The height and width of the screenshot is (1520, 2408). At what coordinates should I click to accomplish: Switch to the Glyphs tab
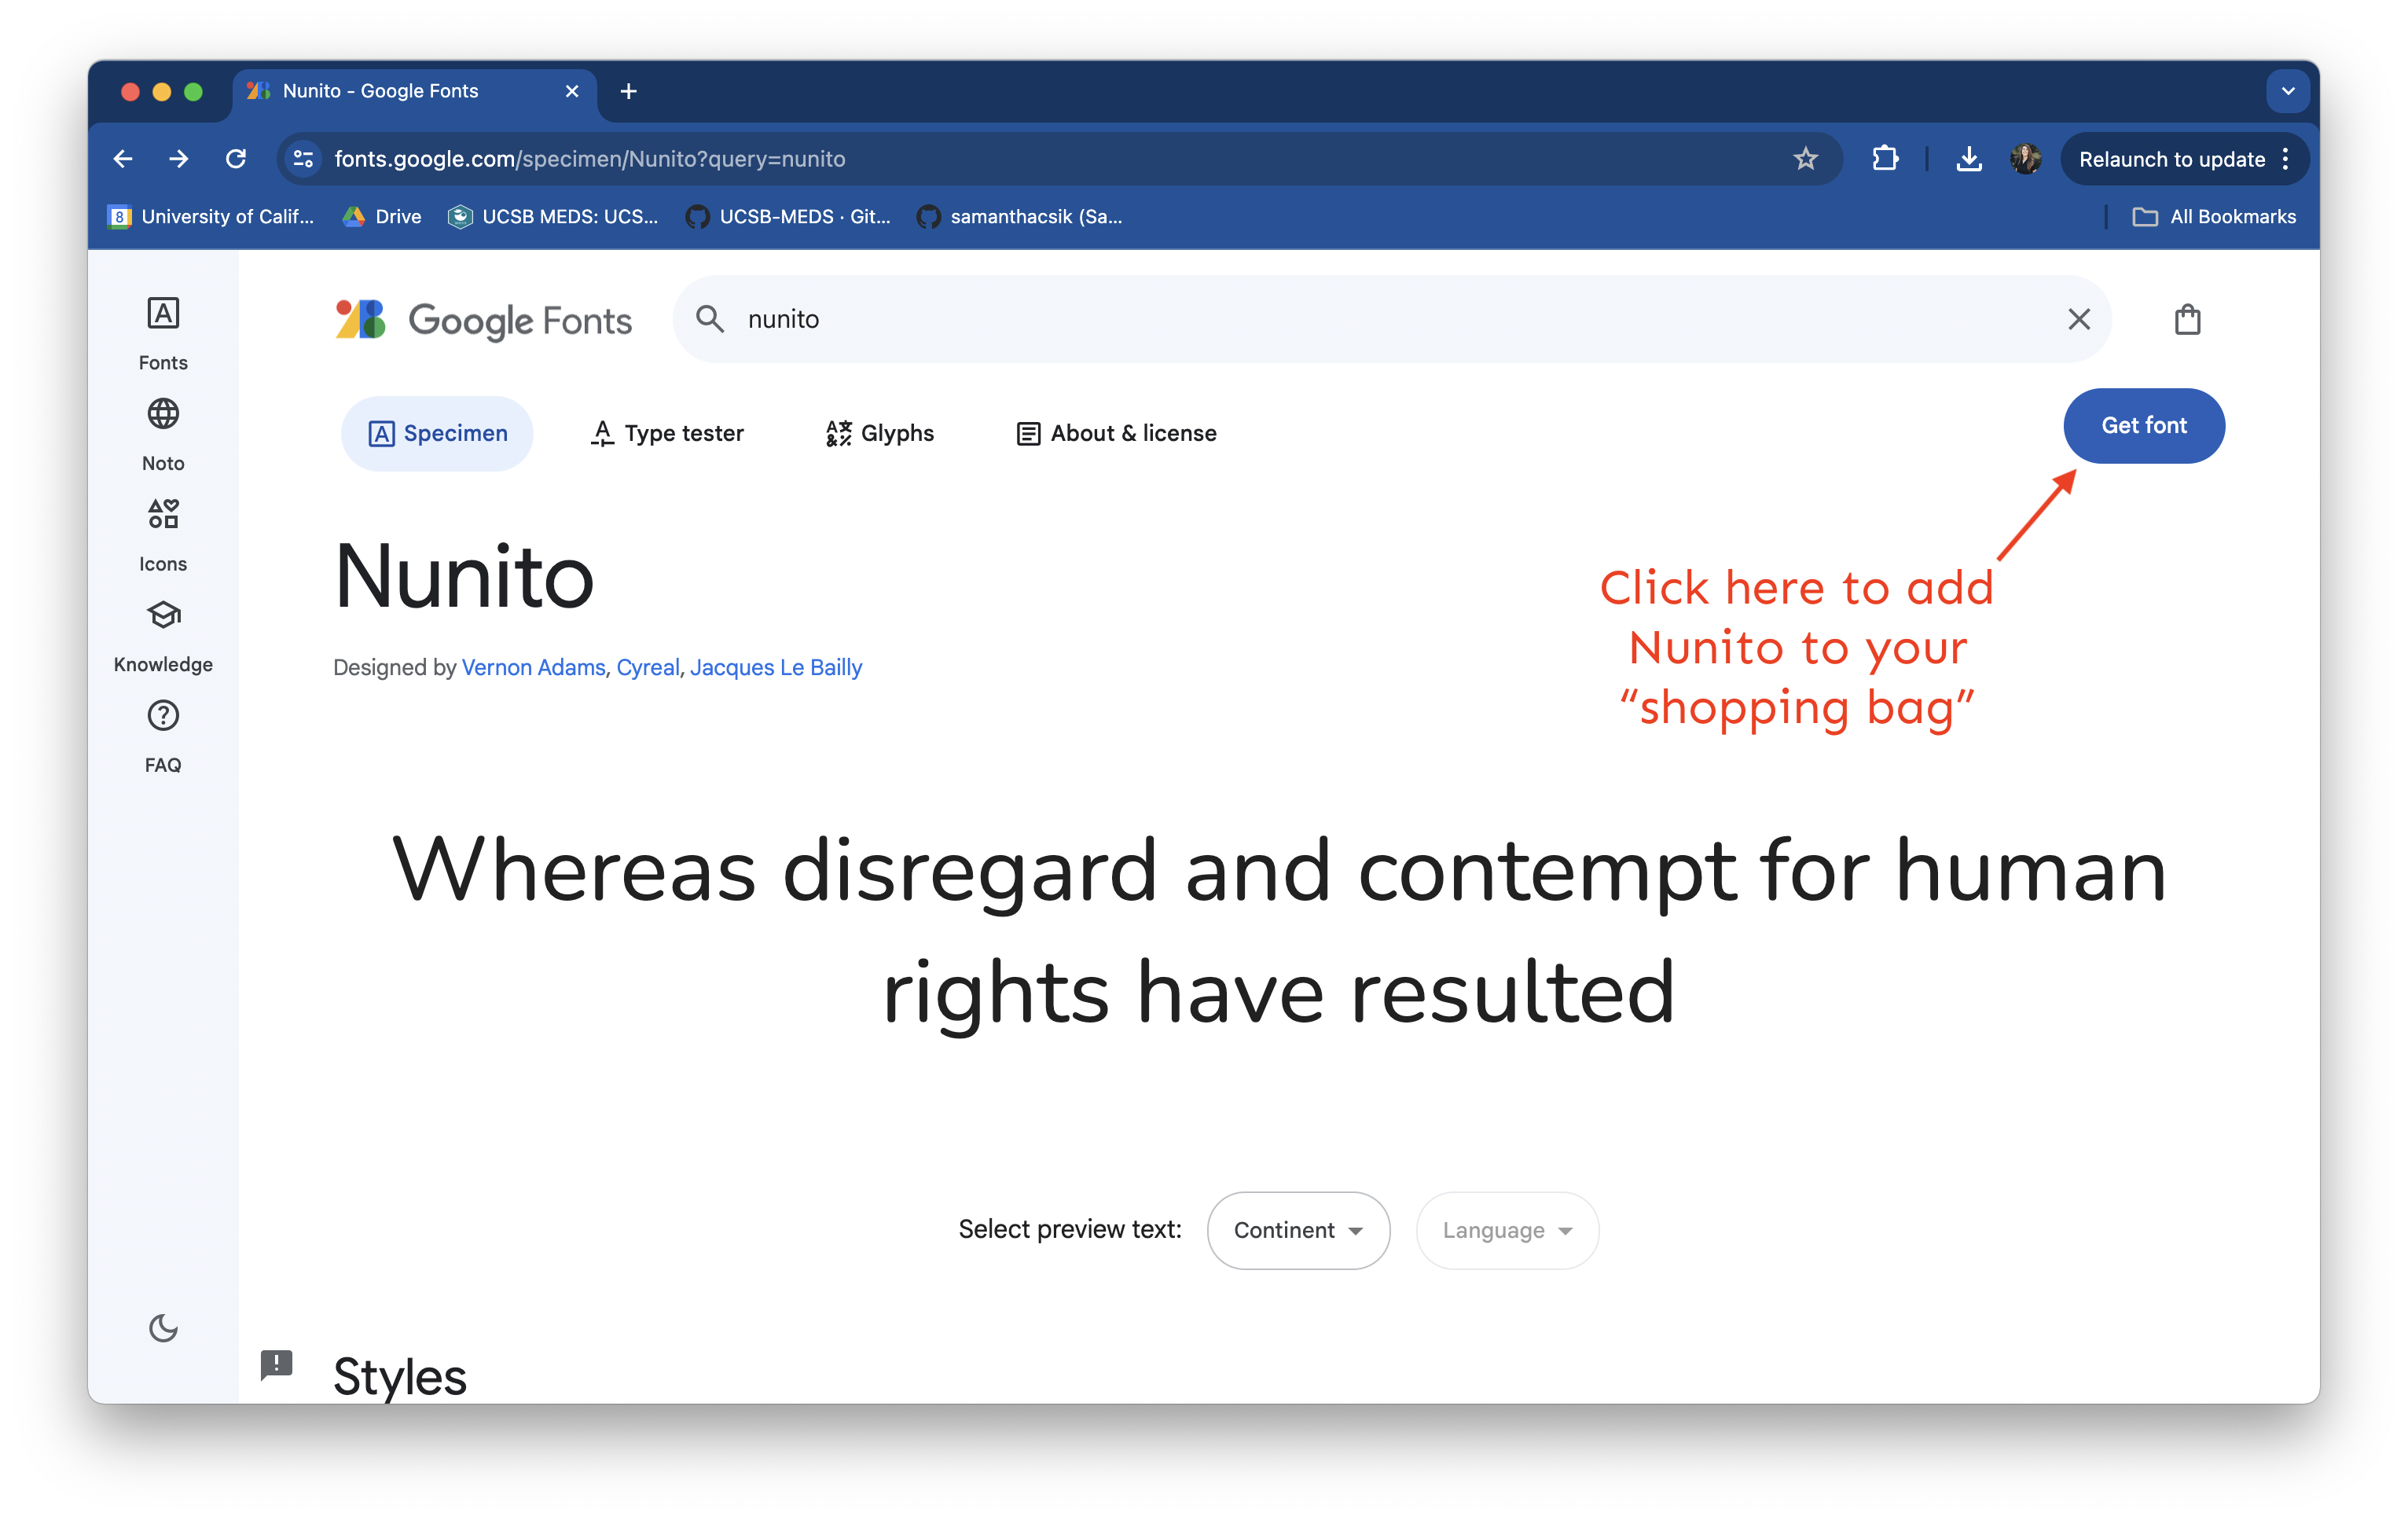(x=880, y=433)
